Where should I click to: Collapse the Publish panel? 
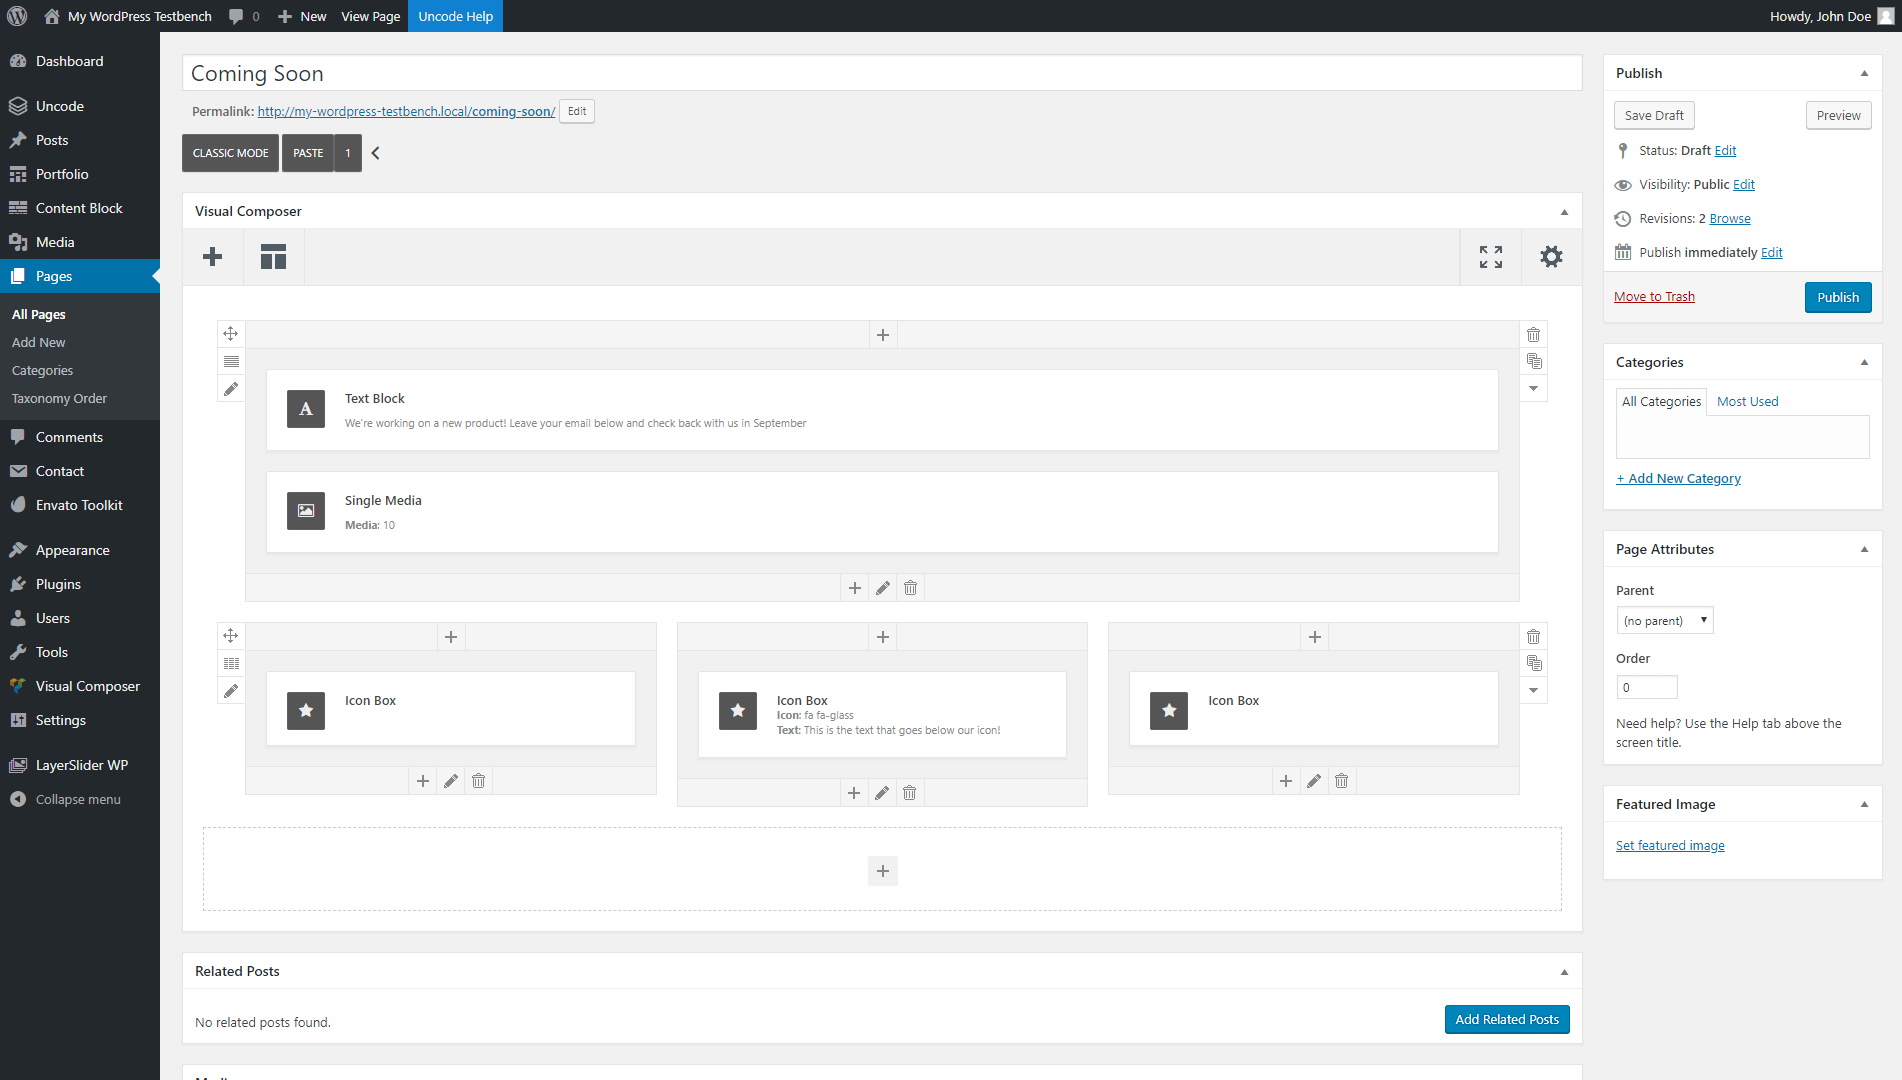coord(1864,73)
